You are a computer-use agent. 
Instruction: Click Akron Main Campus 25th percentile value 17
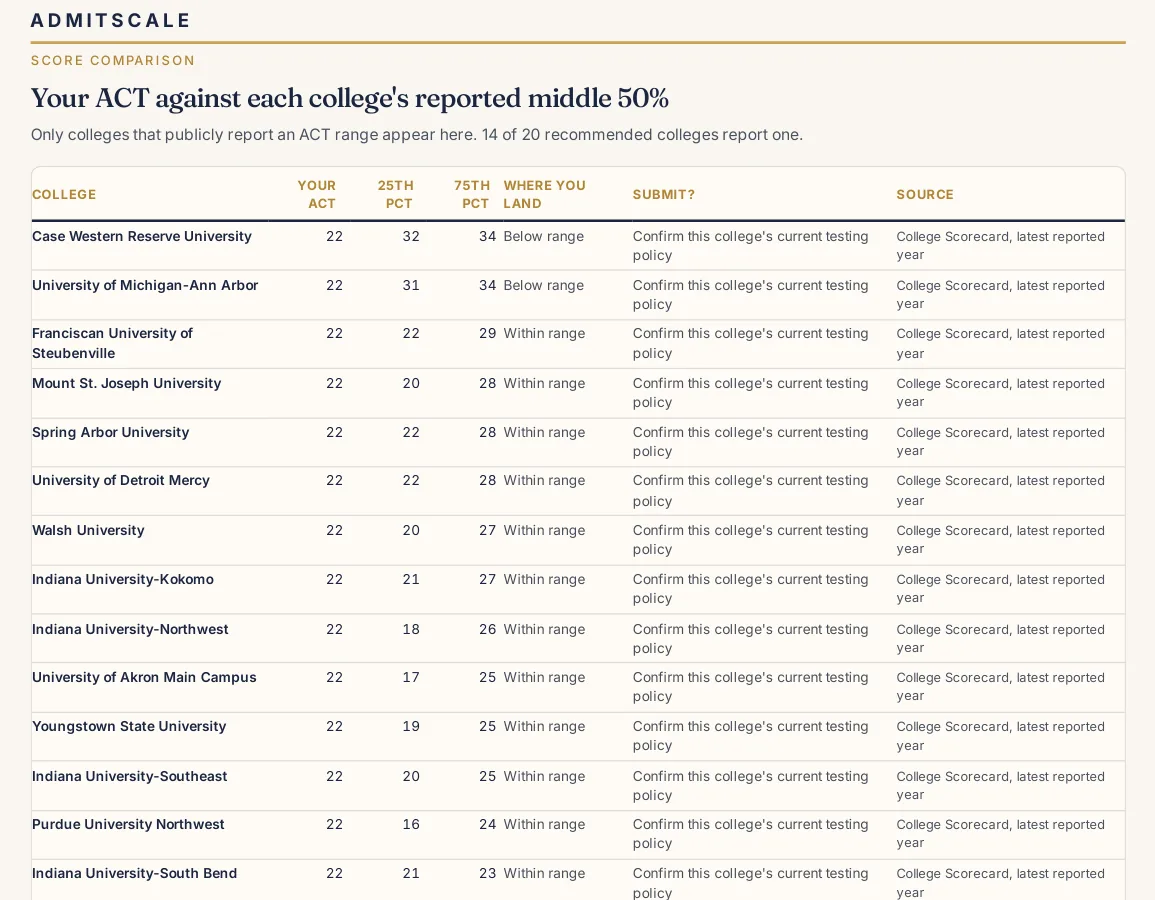click(411, 678)
